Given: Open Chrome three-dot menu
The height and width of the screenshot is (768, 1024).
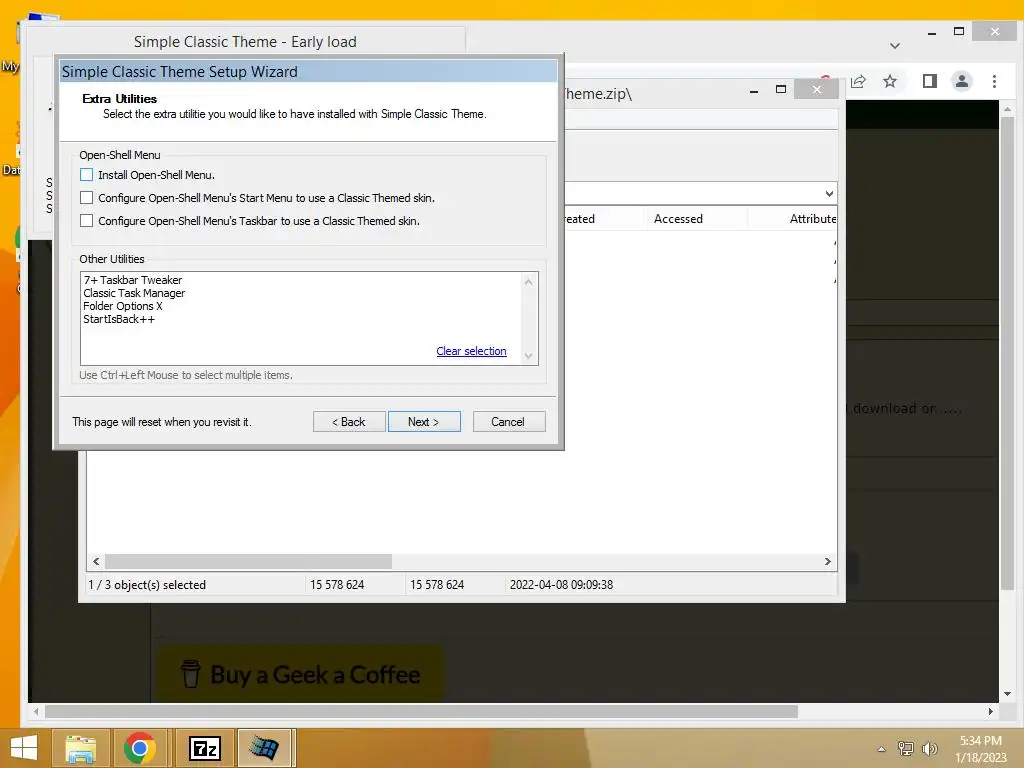Looking at the screenshot, I should (x=994, y=81).
